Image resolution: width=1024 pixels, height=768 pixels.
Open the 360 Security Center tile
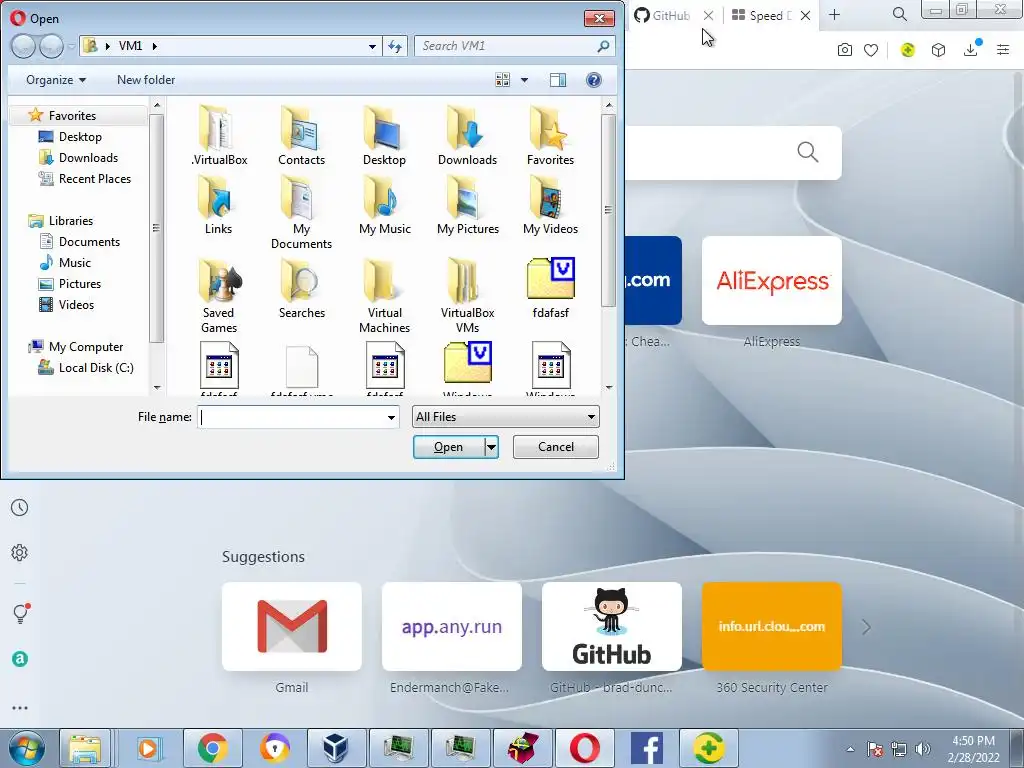coord(771,626)
